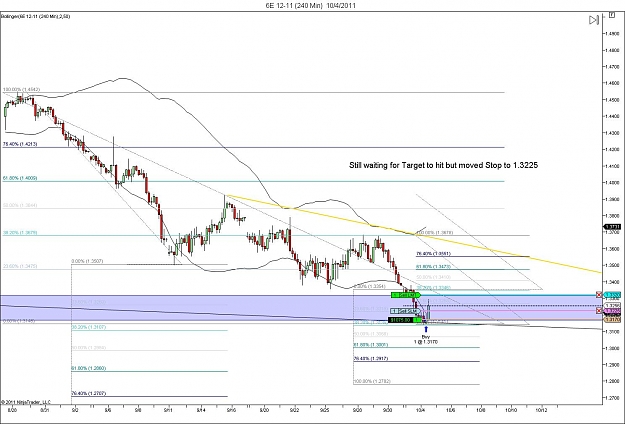
Task: Click the 10/4 date on time axis
Action: tap(421, 409)
